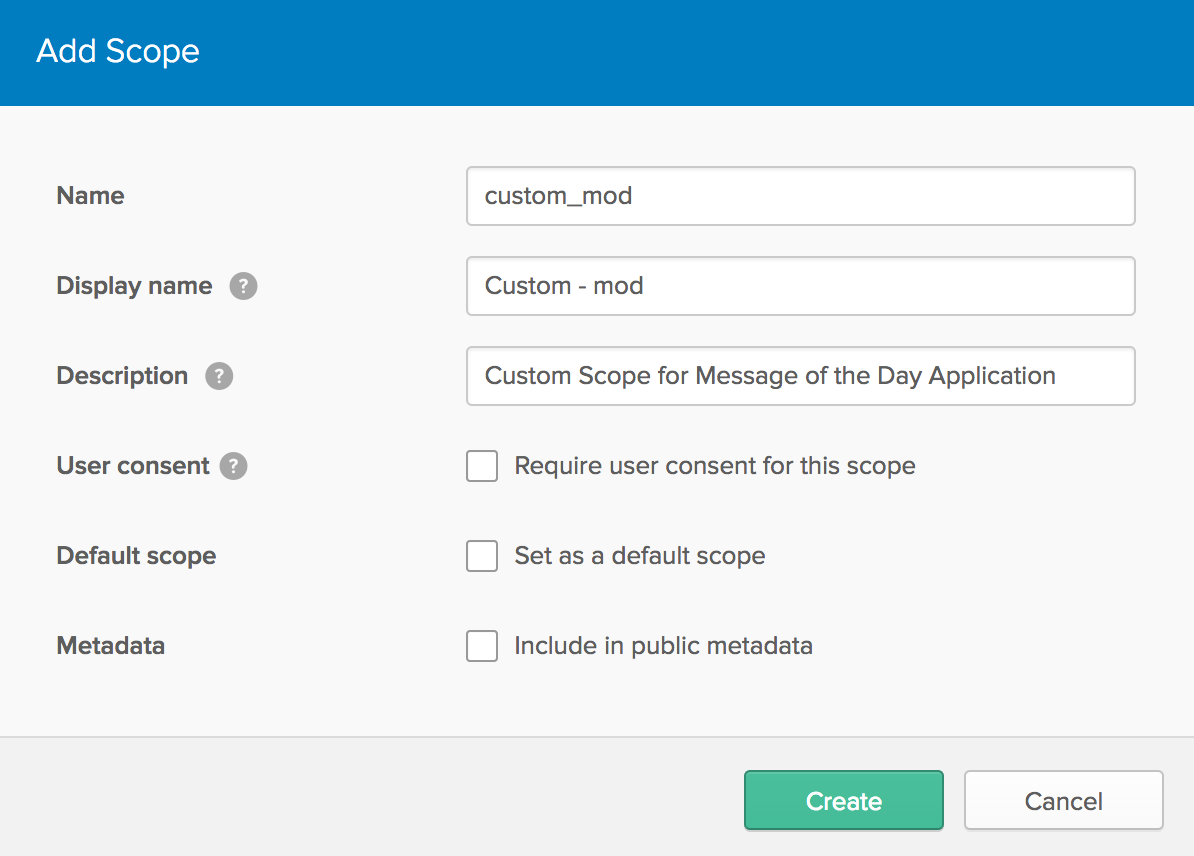
Task: Click the bold Description label text
Action: pyautogui.click(x=122, y=376)
